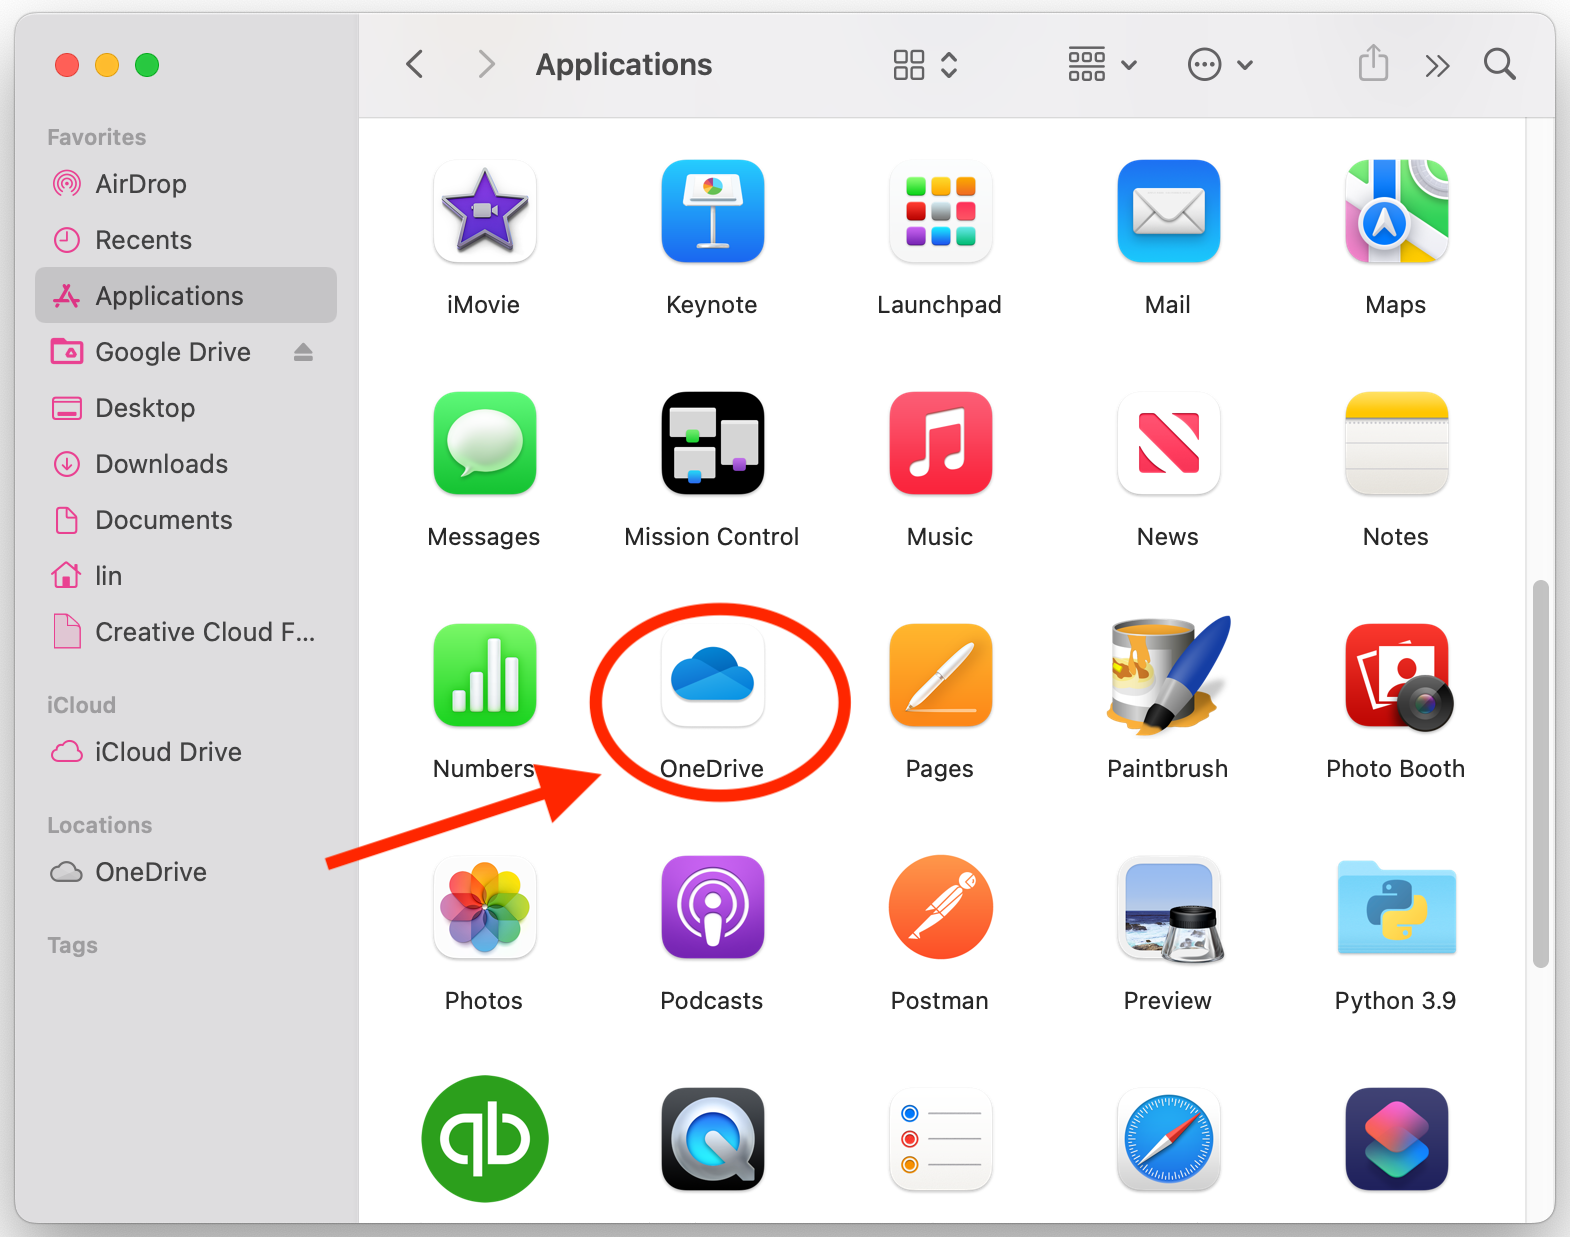Image resolution: width=1570 pixels, height=1237 pixels.
Task: Open the ellipsis action menu
Action: pyautogui.click(x=1220, y=65)
